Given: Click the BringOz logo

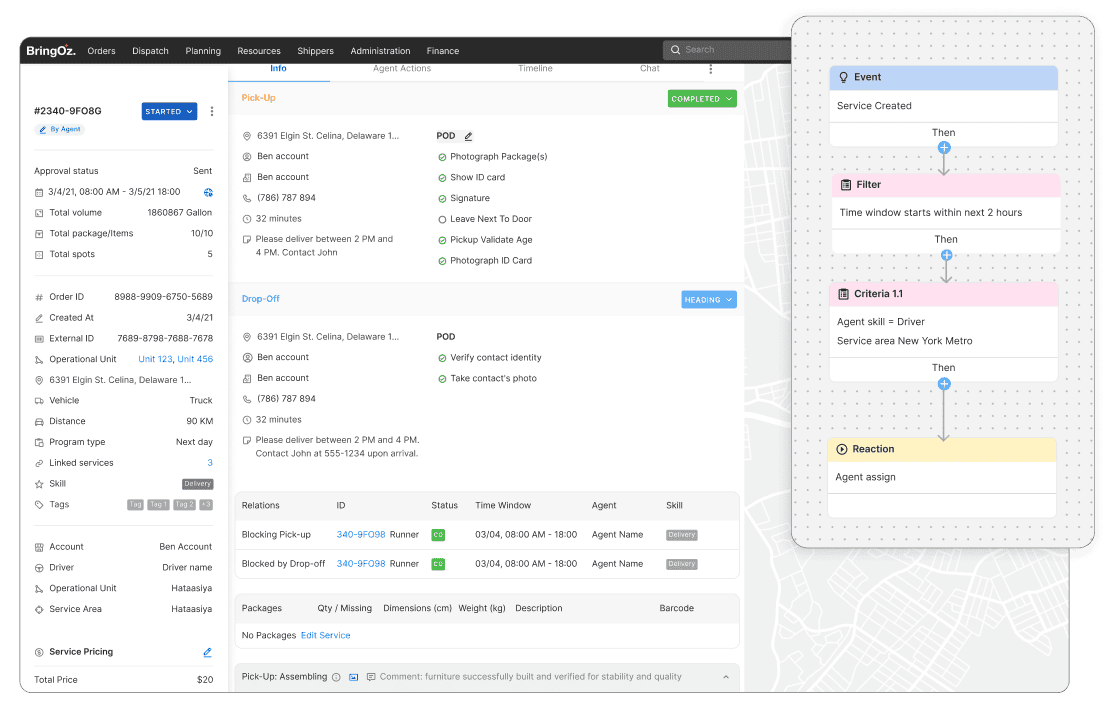Looking at the screenshot, I should point(50,50).
